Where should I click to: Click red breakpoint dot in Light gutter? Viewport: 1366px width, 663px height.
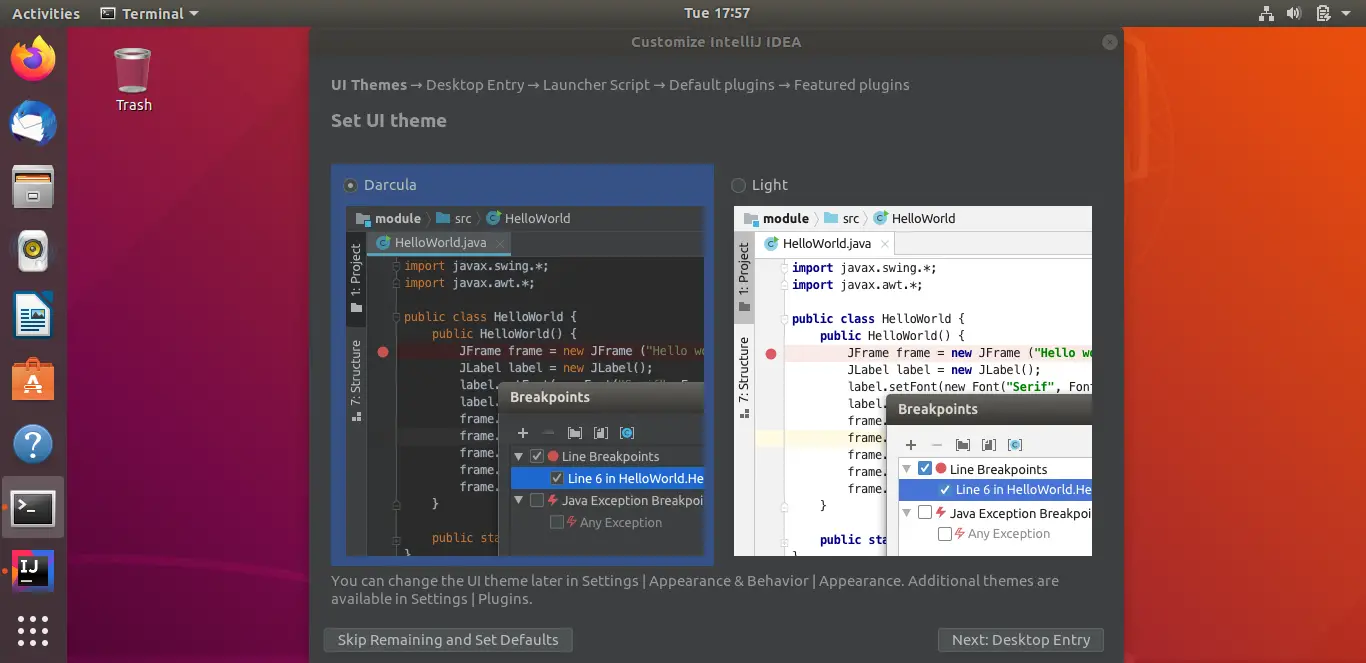[770, 353]
